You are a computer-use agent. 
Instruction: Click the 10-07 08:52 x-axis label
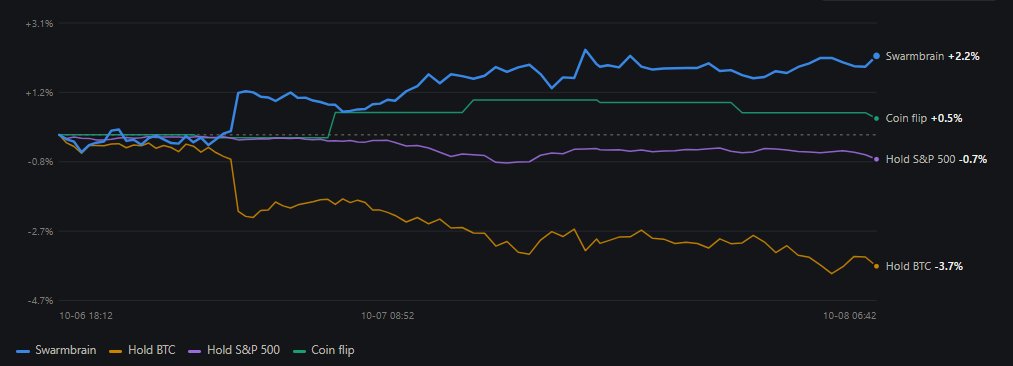[x=388, y=316]
